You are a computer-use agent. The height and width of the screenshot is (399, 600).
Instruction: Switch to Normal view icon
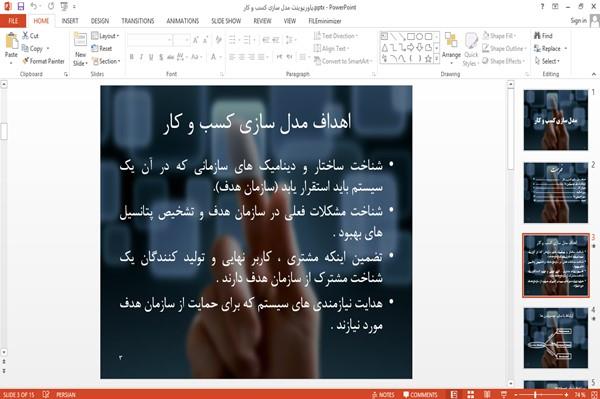(454, 395)
